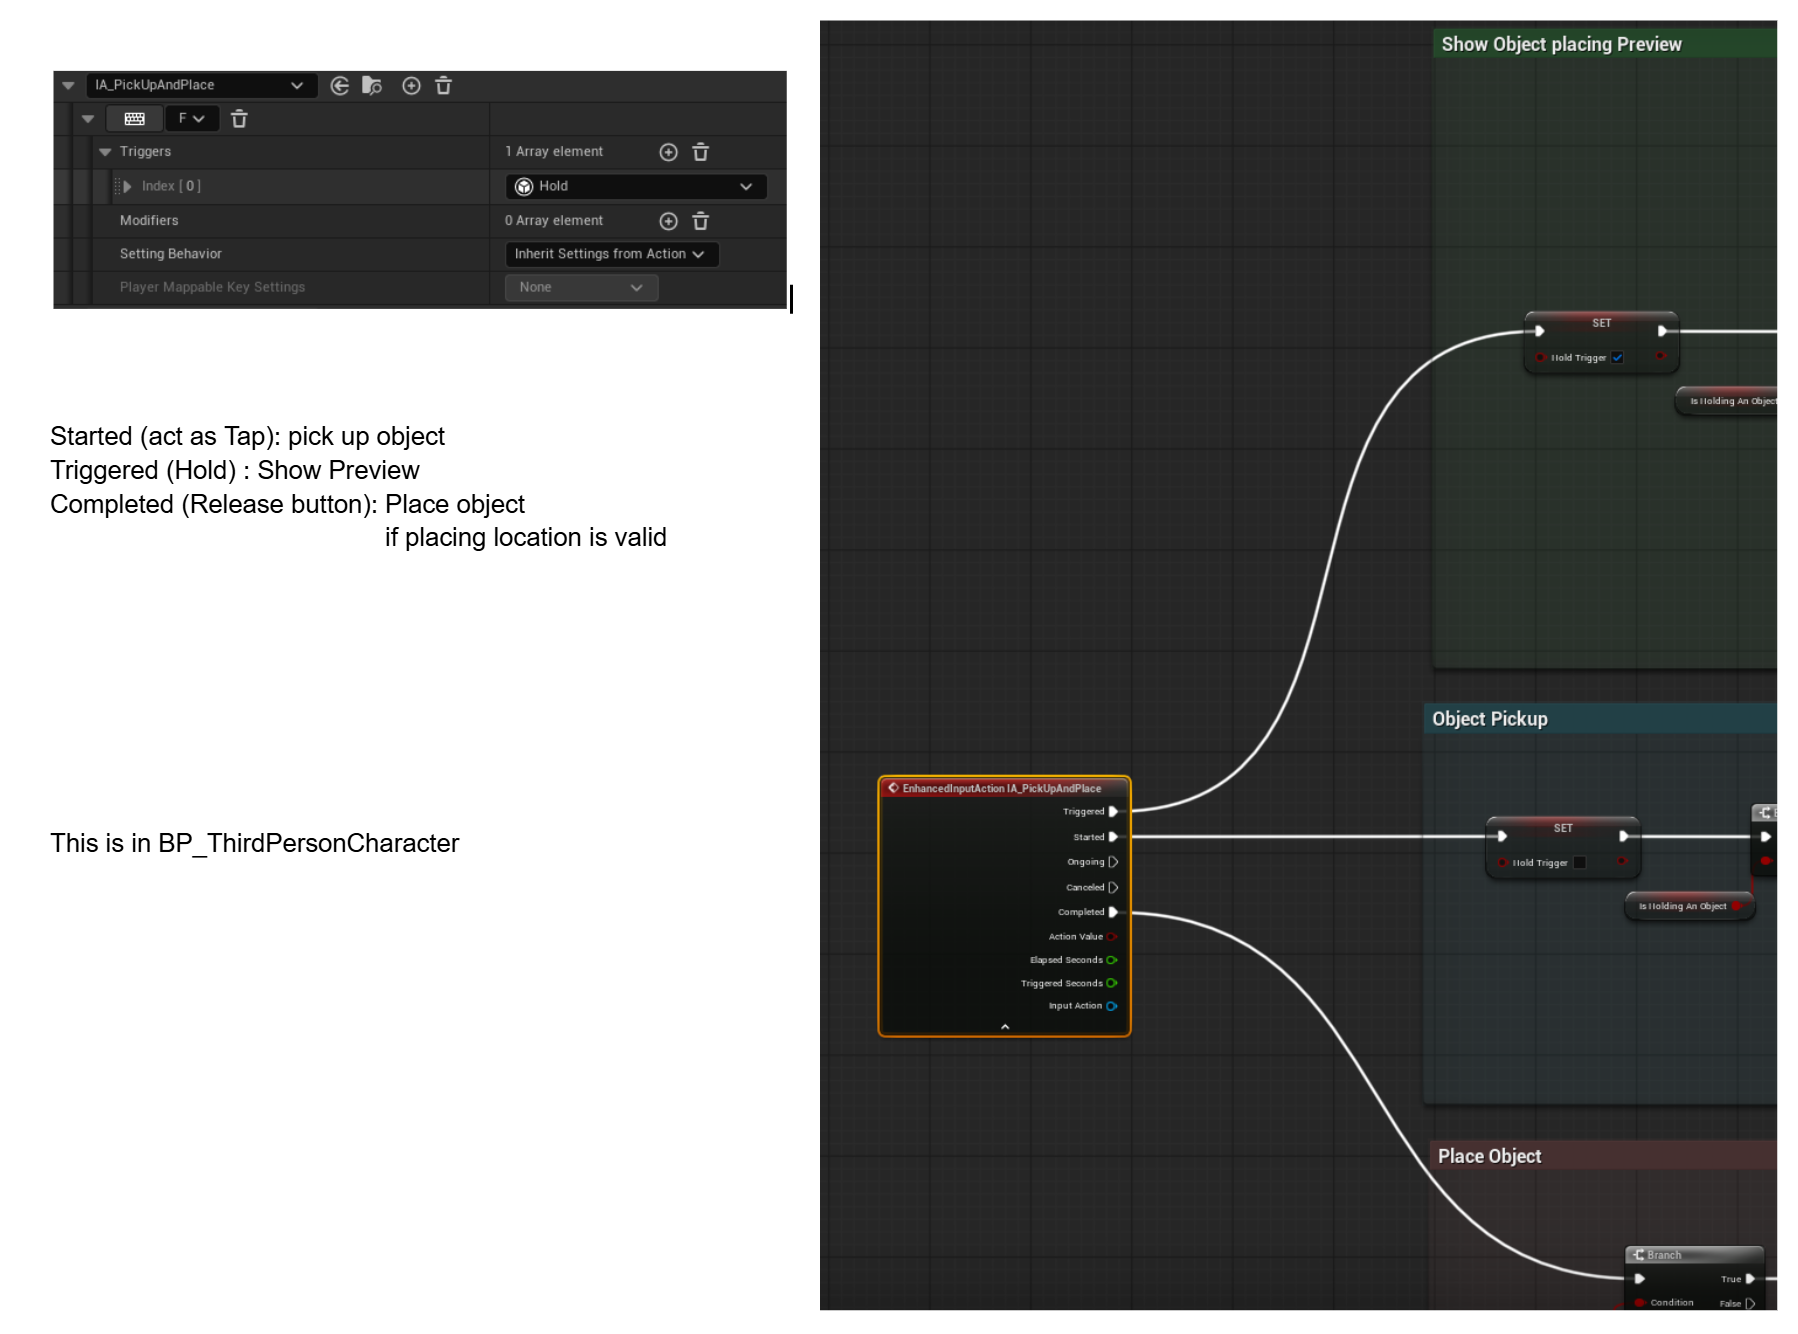
Task: Add a new element to the Triggers array
Action: (669, 152)
